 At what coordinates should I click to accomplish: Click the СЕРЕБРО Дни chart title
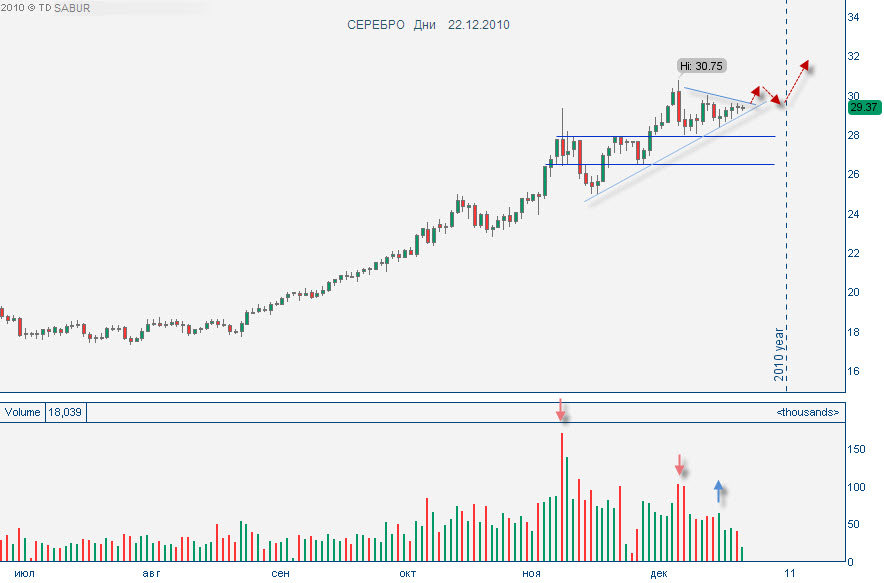(391, 25)
